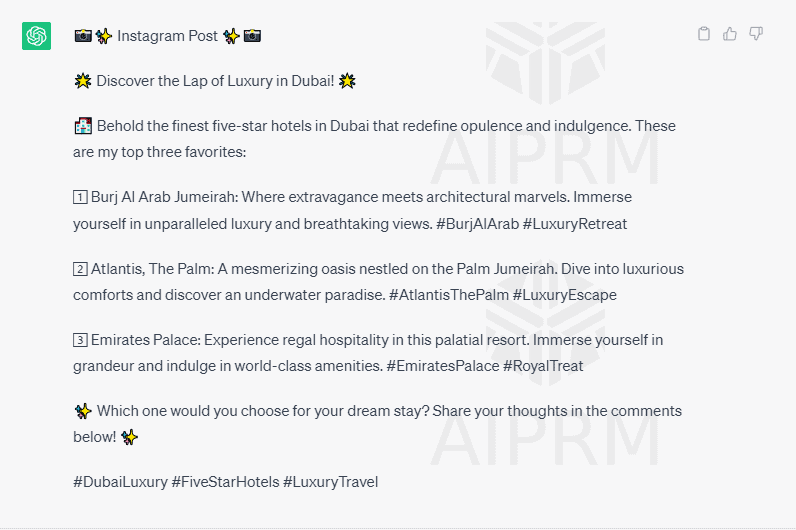This screenshot has height=530, width=796.
Task: Click the camera emoji after Instagram Post
Action: click(252, 36)
